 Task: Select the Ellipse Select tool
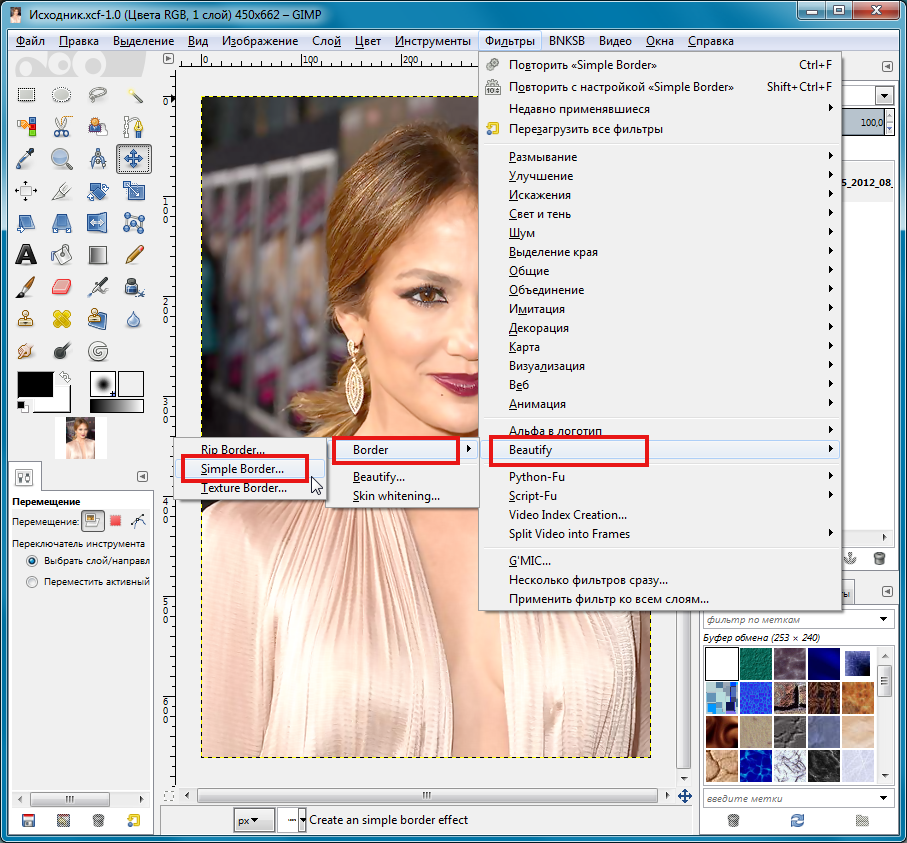[61, 94]
